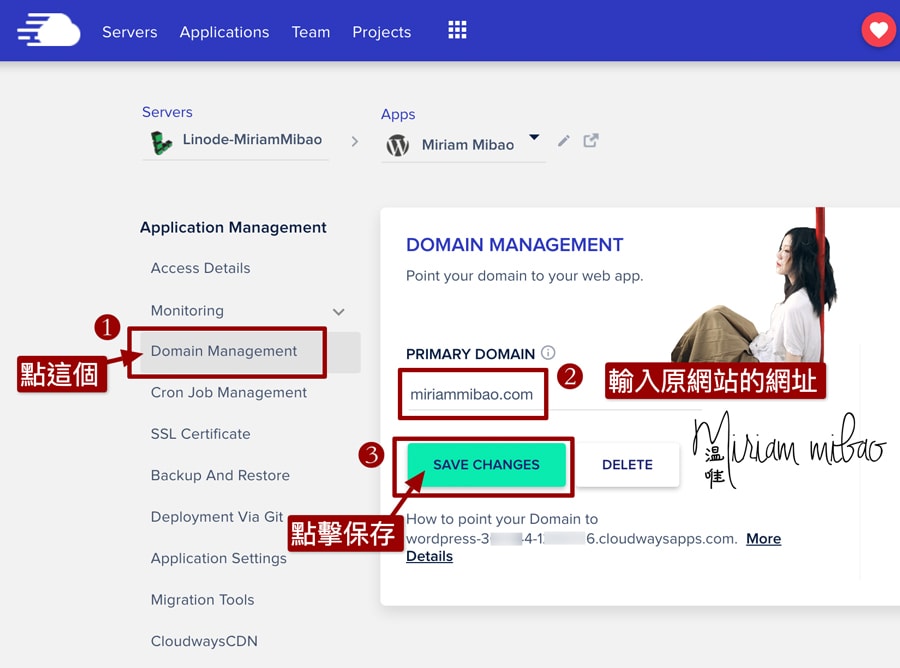Image resolution: width=900 pixels, height=668 pixels.
Task: Select Access Details in sidebar
Action: click(200, 268)
